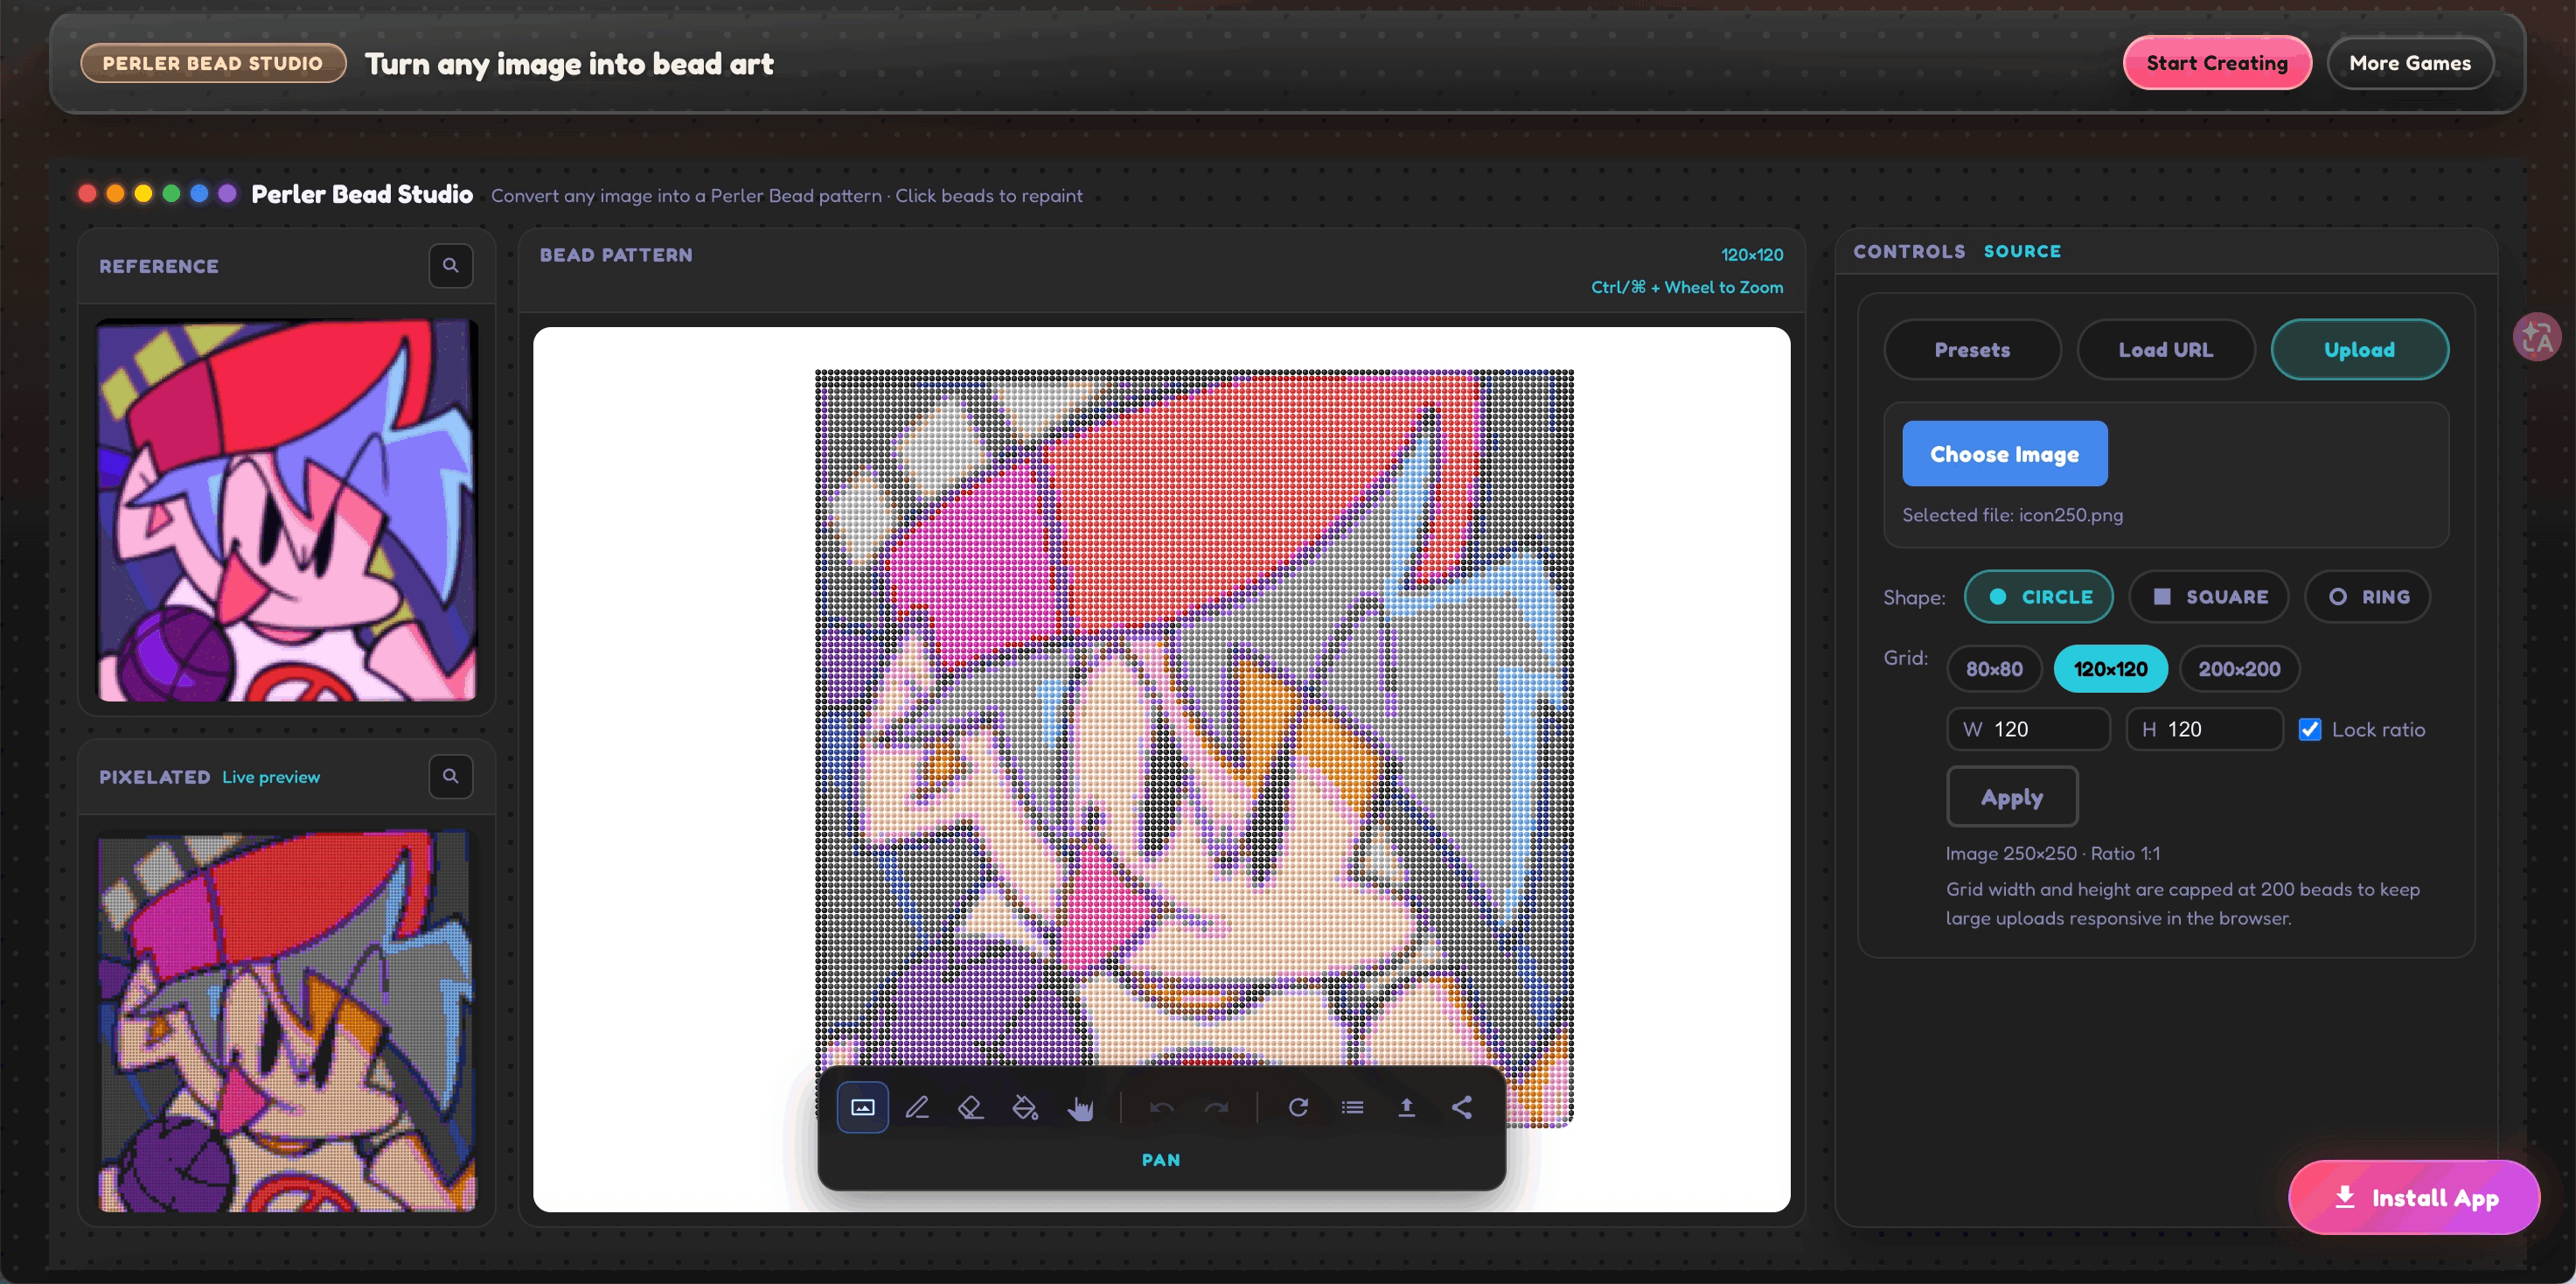Zoom the Reference panel with magnifier icon

[451, 265]
